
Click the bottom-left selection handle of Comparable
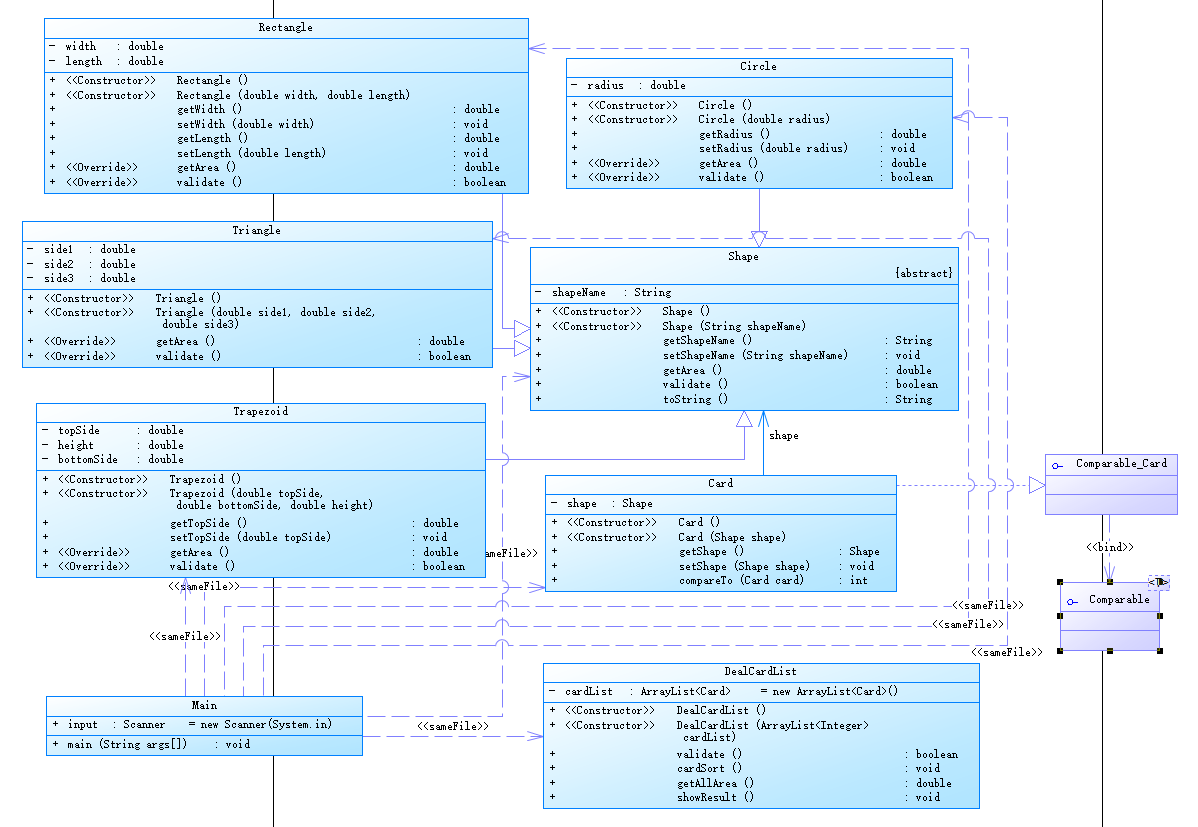click(x=1060, y=651)
